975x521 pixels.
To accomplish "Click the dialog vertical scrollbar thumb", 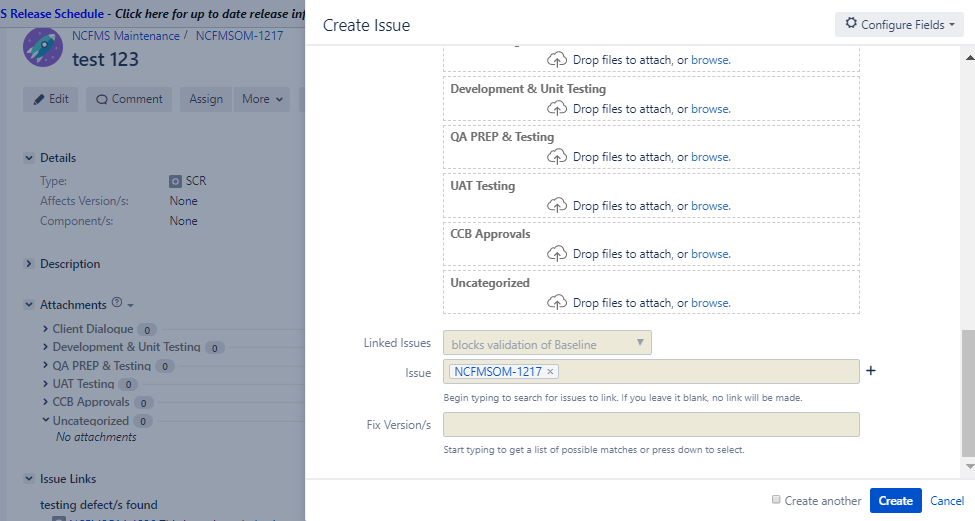I will pyautogui.click(x=968, y=393).
